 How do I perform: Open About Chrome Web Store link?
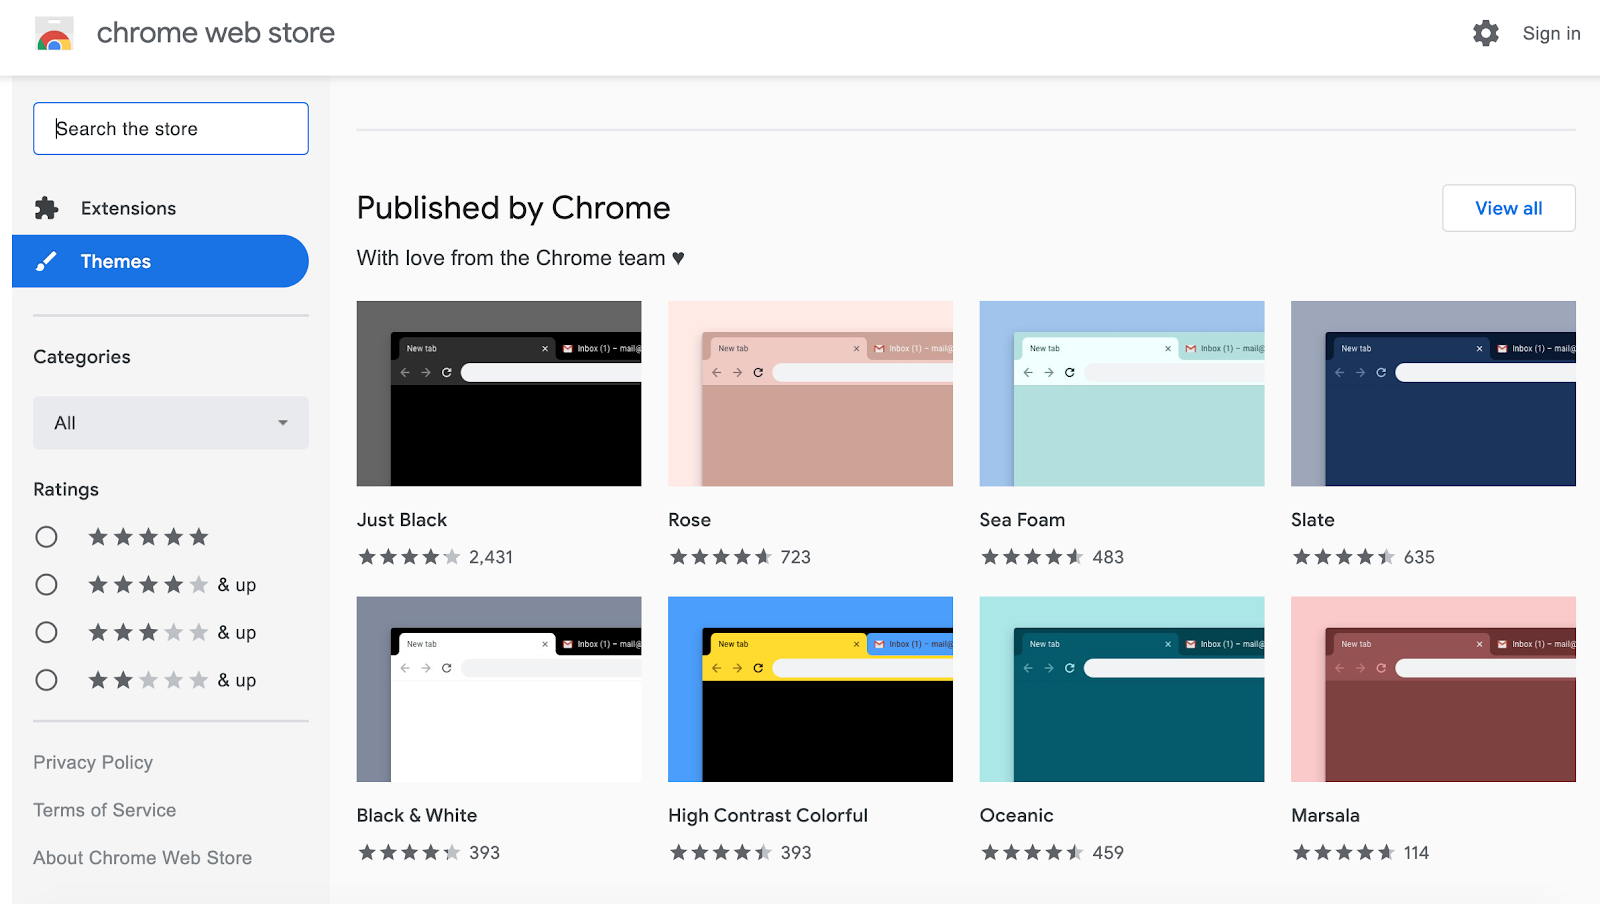pos(143,858)
